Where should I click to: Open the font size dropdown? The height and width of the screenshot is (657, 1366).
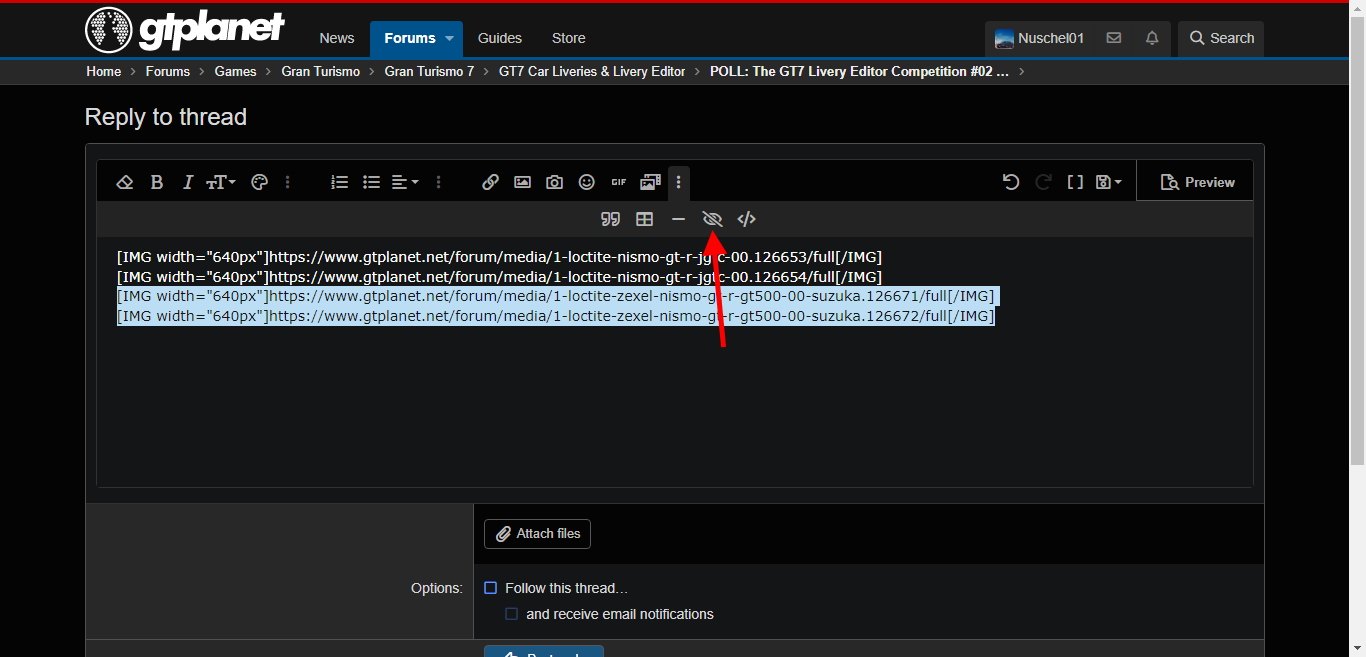221,182
